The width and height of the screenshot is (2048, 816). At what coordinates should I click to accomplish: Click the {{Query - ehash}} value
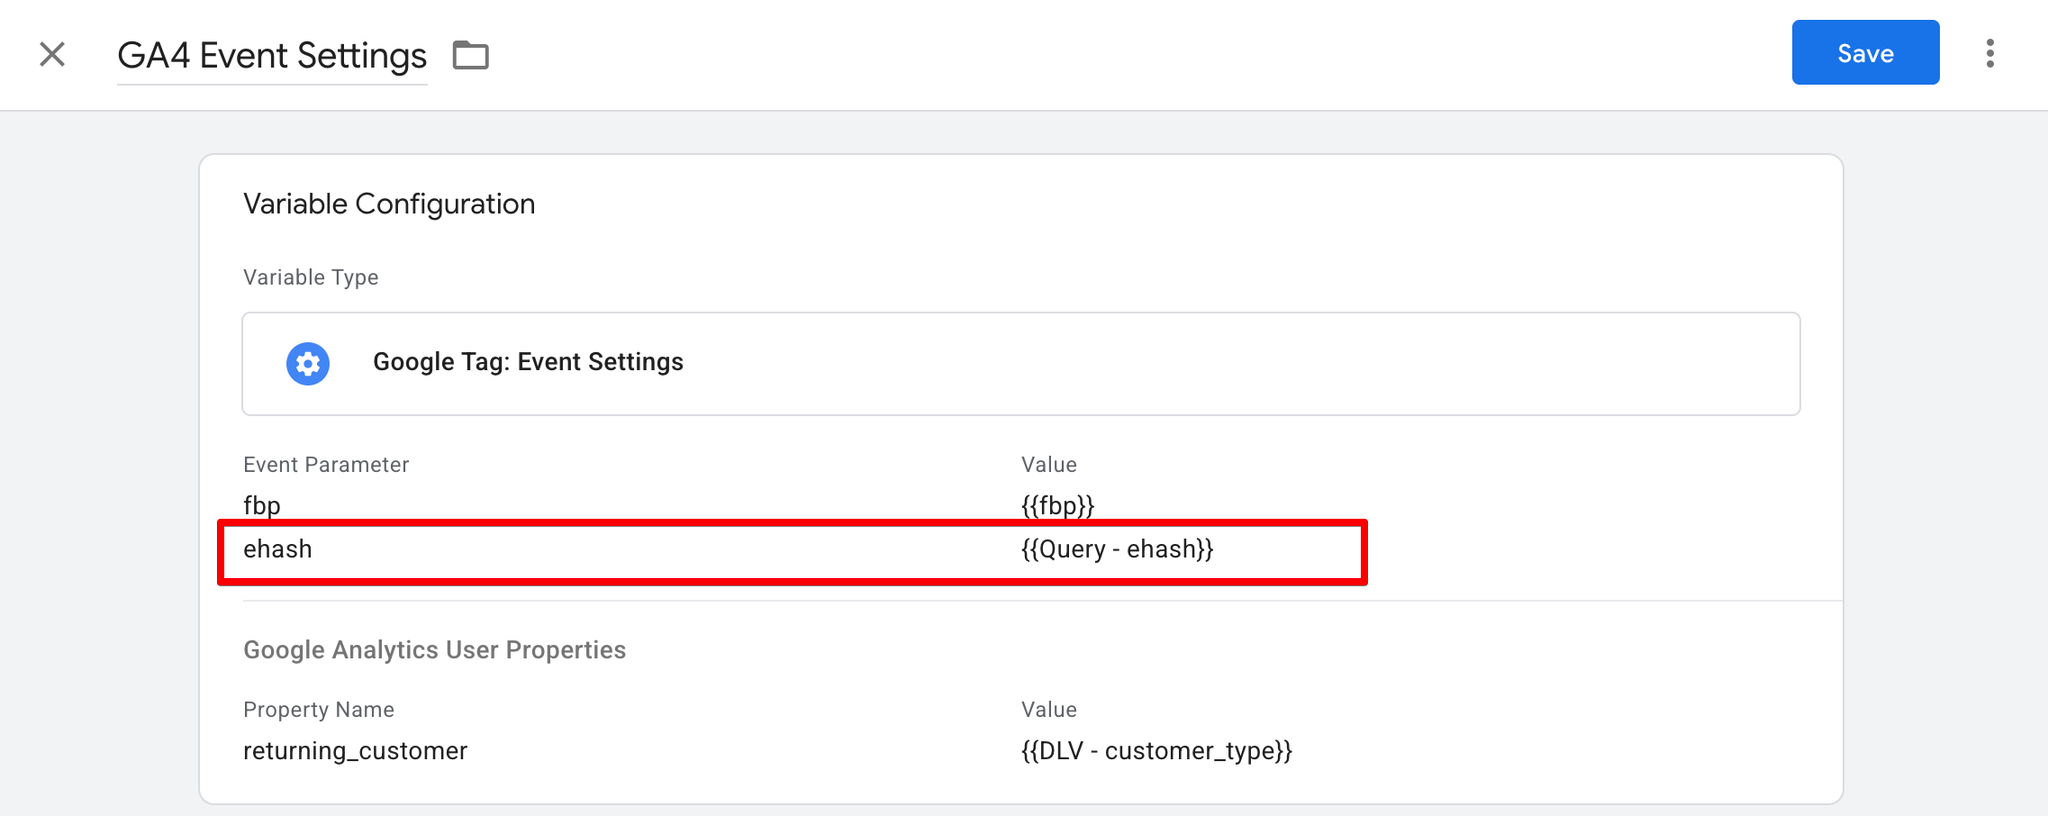(x=1117, y=549)
